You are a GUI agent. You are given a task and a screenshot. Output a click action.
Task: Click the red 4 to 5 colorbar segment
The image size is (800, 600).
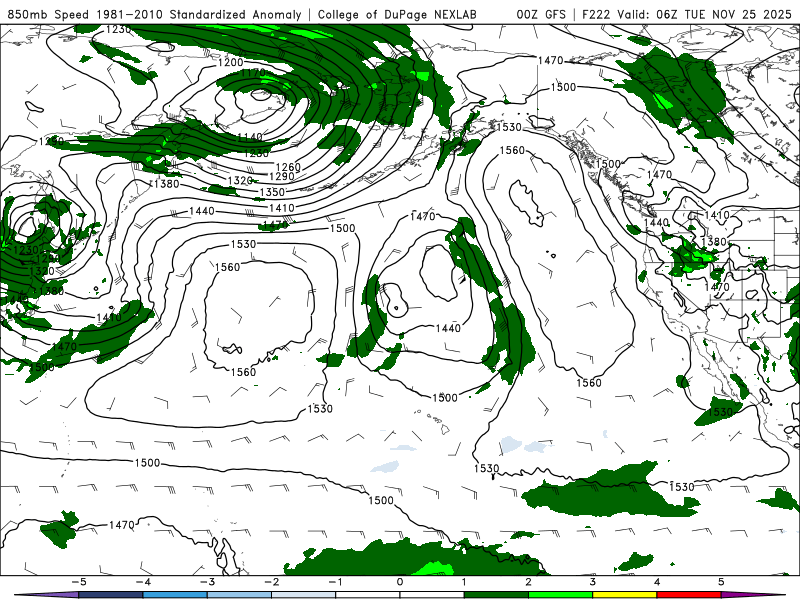[x=688, y=595]
